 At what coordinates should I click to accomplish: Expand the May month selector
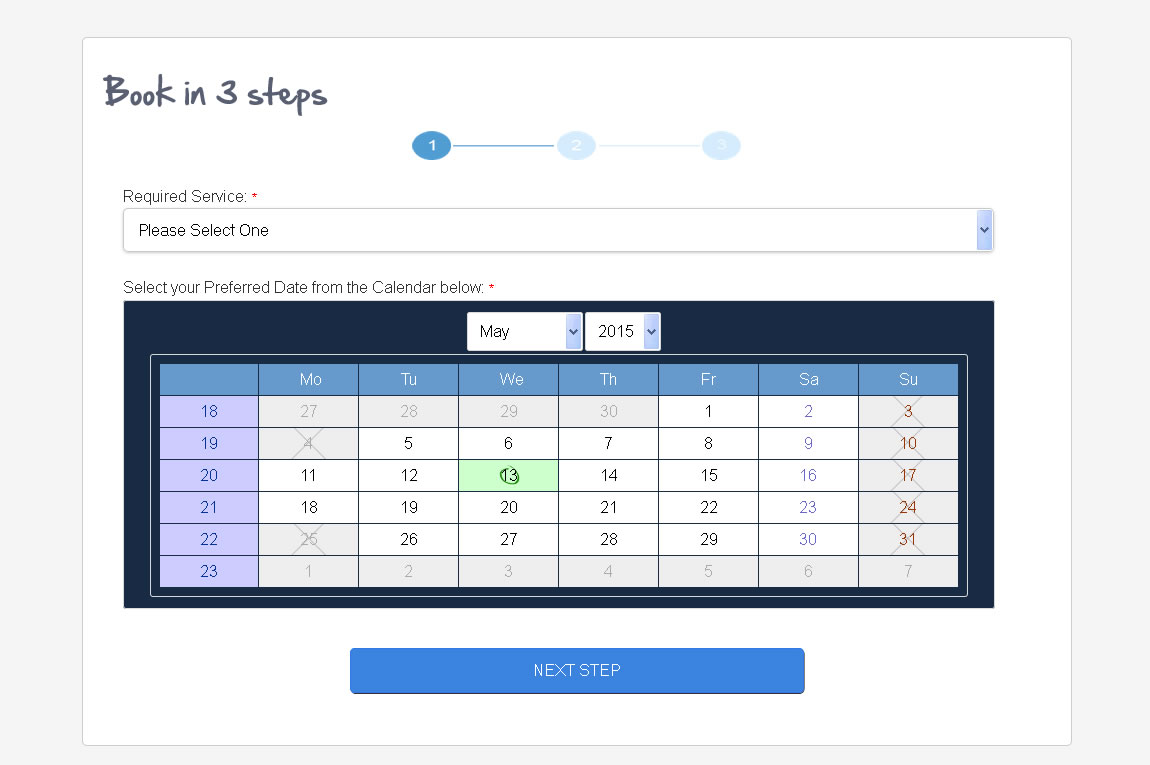524,332
